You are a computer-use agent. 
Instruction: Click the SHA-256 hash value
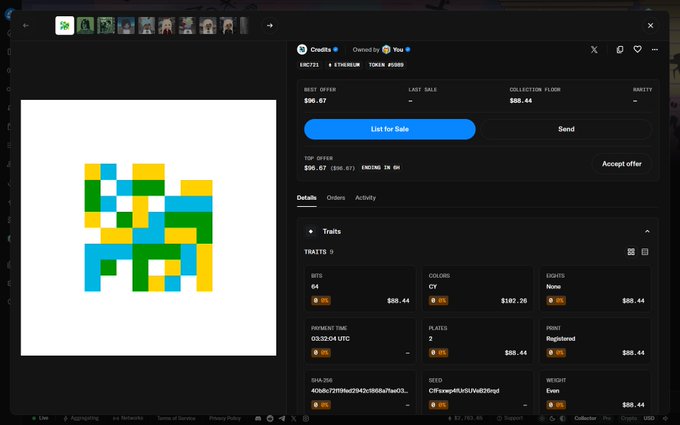pos(360,391)
